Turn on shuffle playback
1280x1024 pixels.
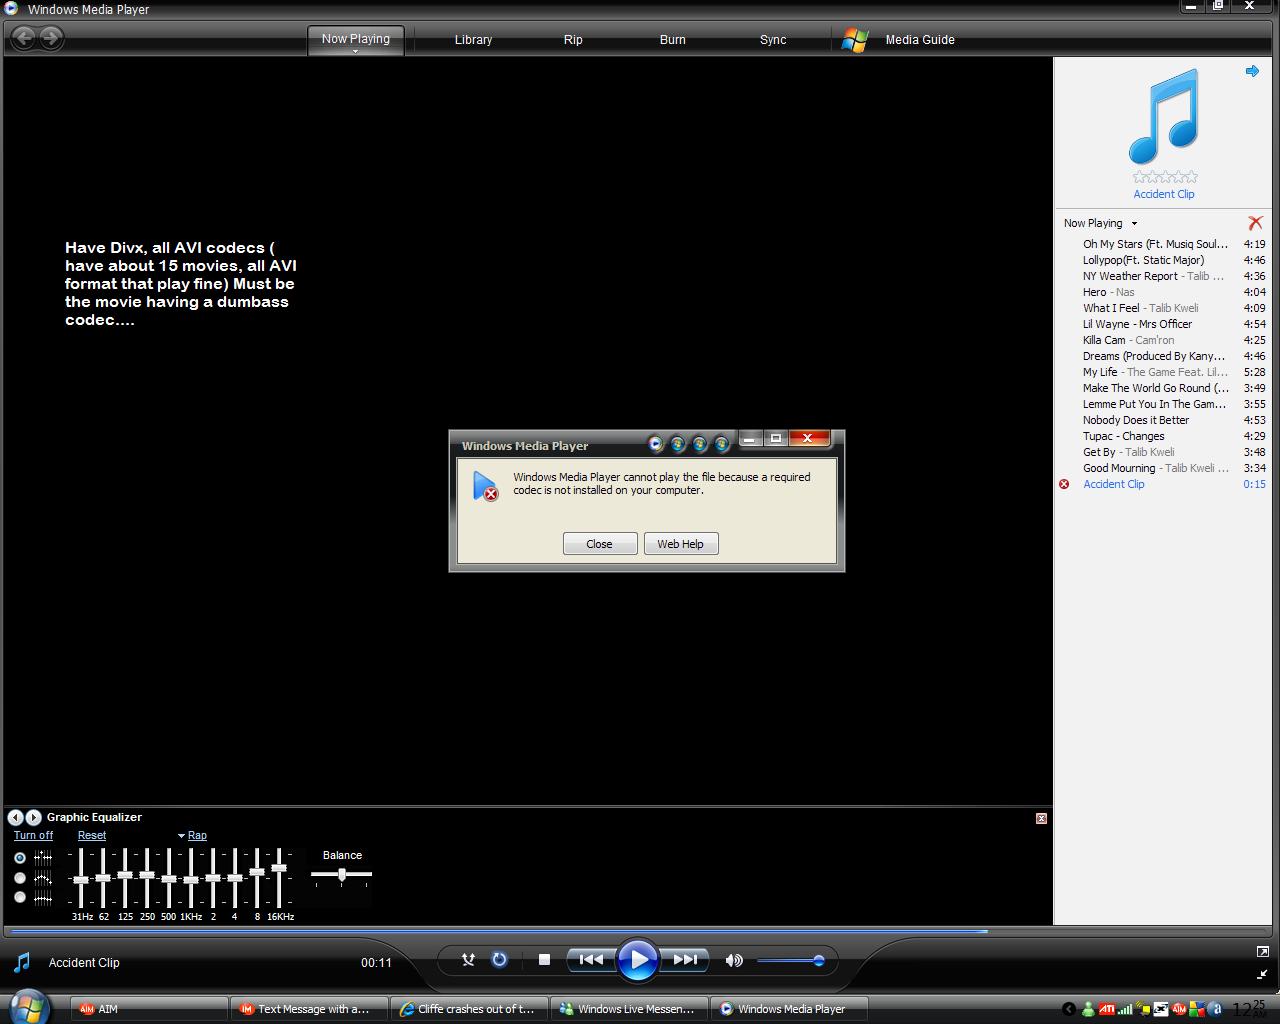(x=467, y=960)
